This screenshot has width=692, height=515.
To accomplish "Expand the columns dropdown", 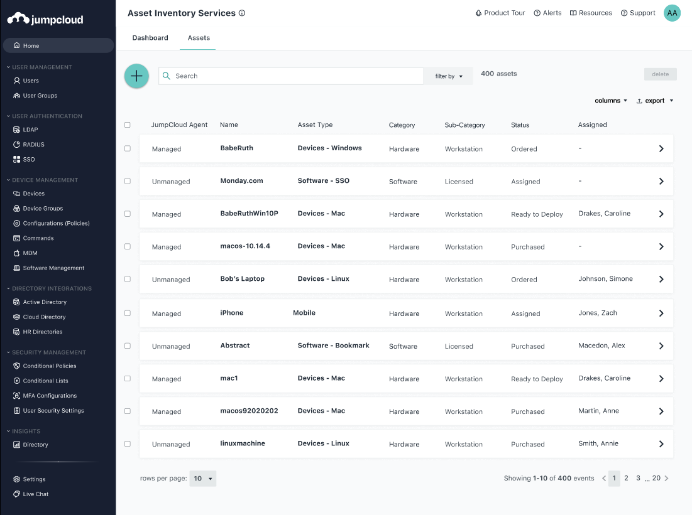I will coord(610,100).
